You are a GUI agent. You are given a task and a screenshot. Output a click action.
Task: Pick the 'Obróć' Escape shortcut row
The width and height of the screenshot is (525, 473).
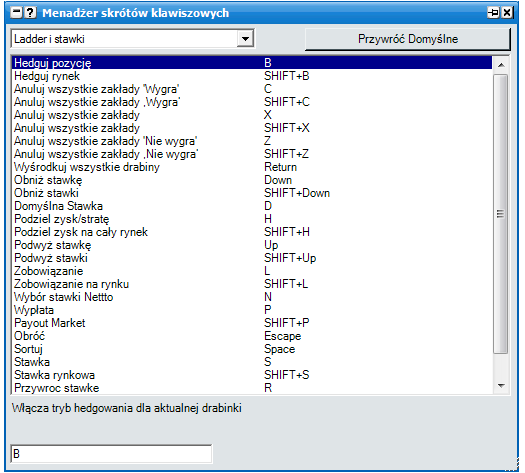click(x=252, y=336)
